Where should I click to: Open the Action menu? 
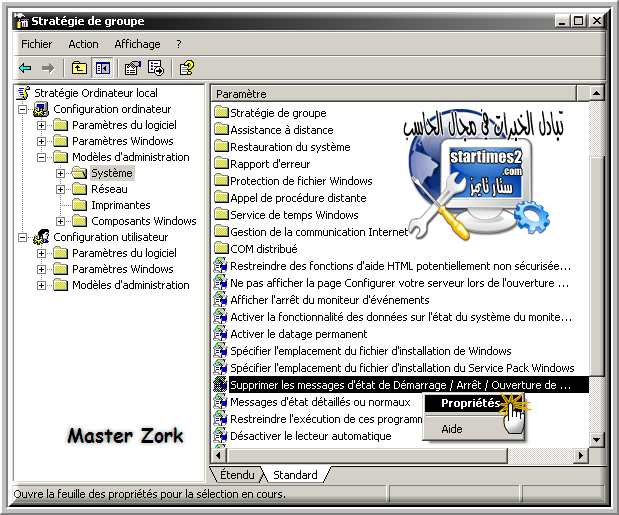click(x=83, y=44)
